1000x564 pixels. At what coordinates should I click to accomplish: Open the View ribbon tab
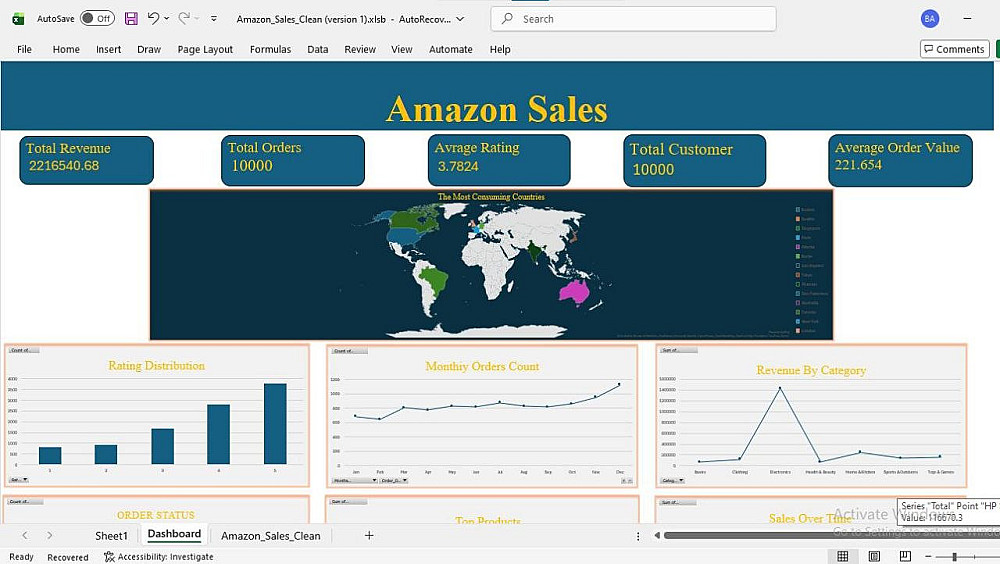[402, 49]
